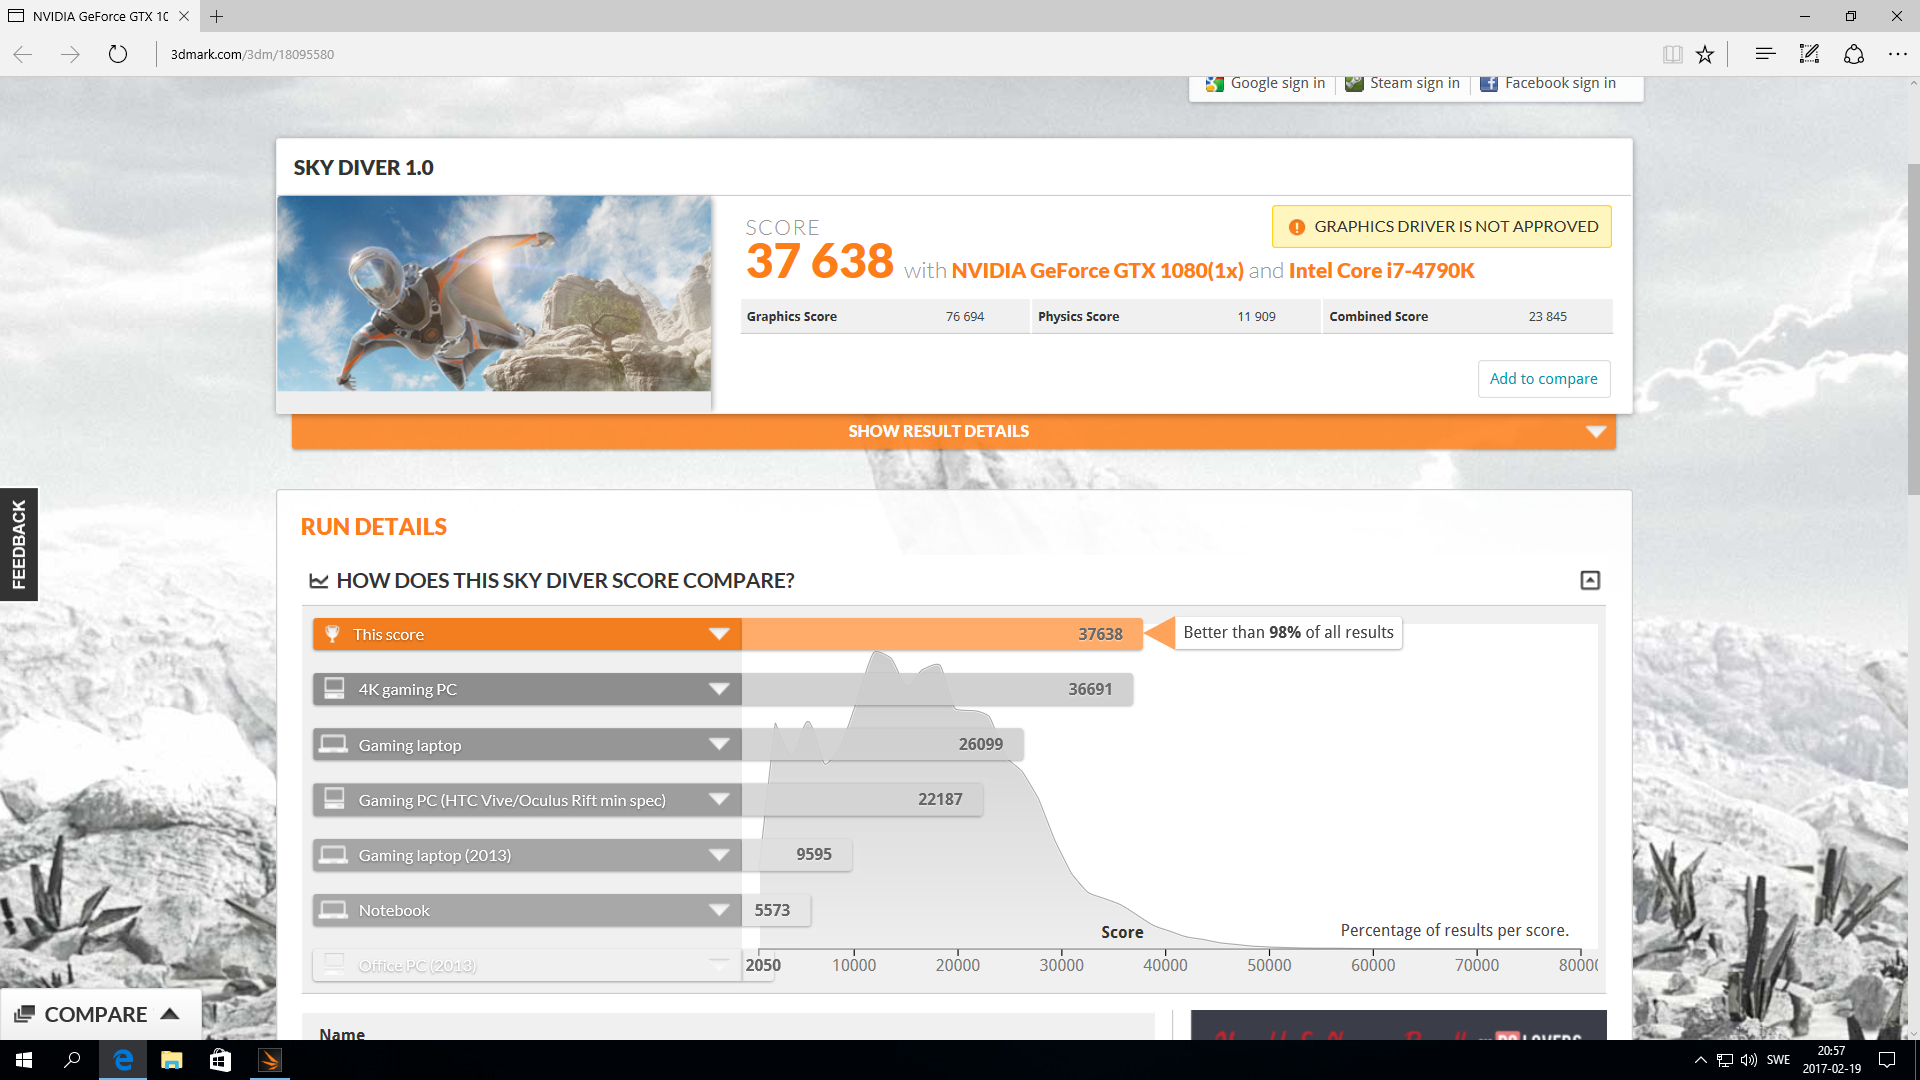Image resolution: width=1920 pixels, height=1080 pixels.
Task: Click the Sky Diver benchmark thumbnail
Action: tap(494, 293)
